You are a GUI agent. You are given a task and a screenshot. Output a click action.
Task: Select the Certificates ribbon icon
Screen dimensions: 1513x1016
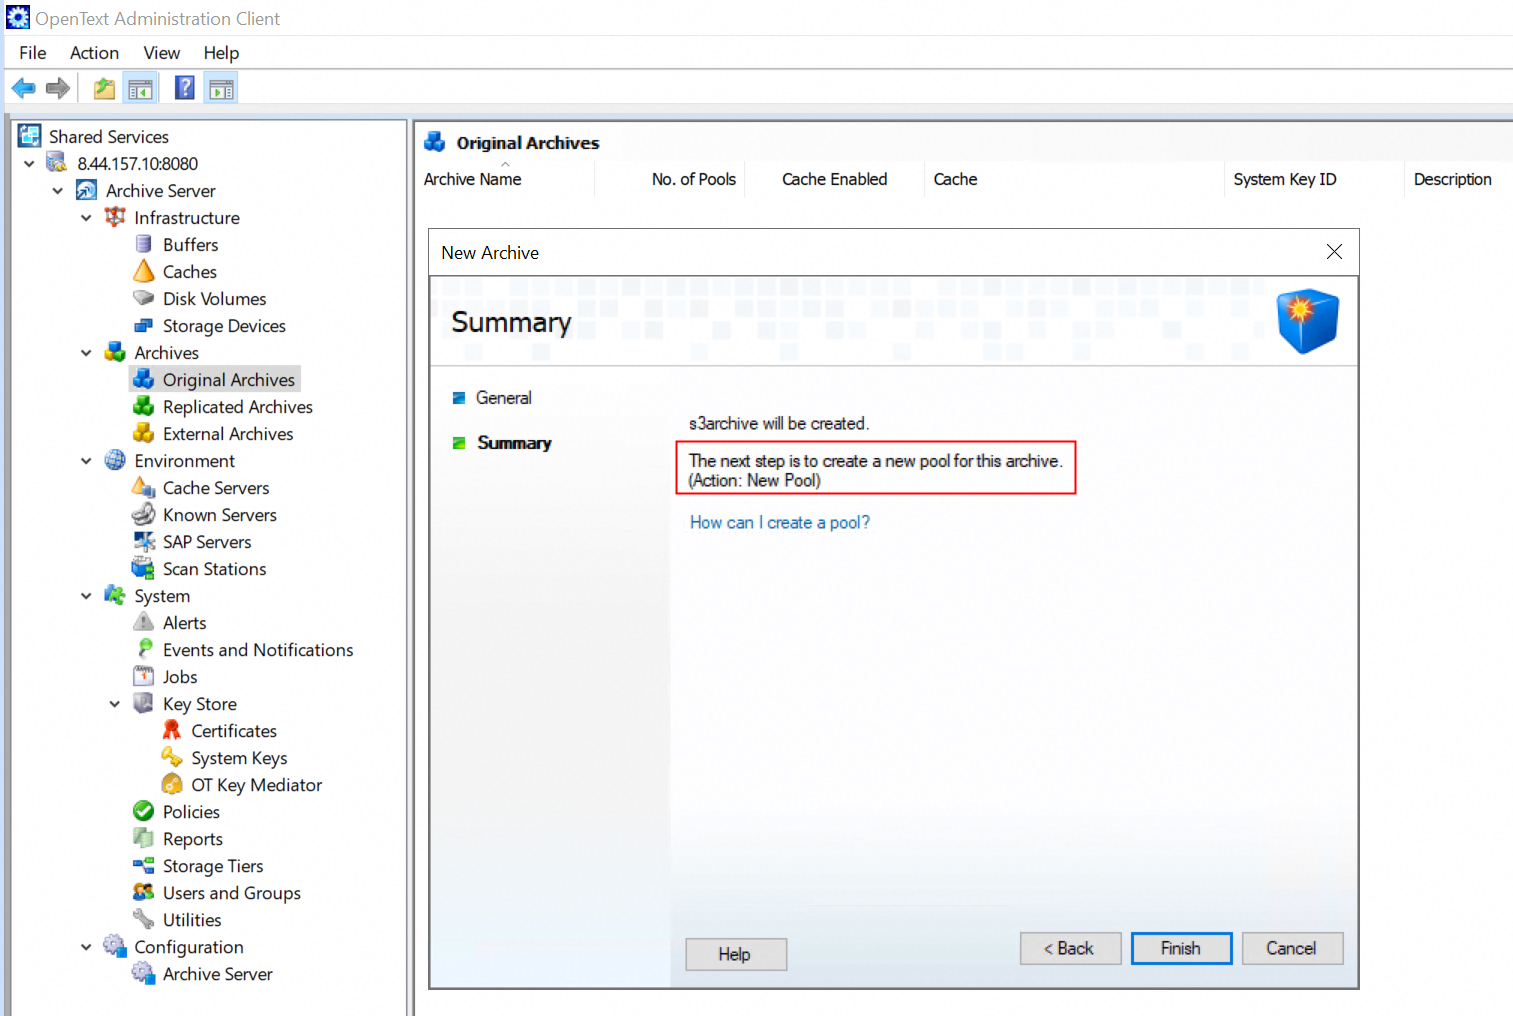172,730
